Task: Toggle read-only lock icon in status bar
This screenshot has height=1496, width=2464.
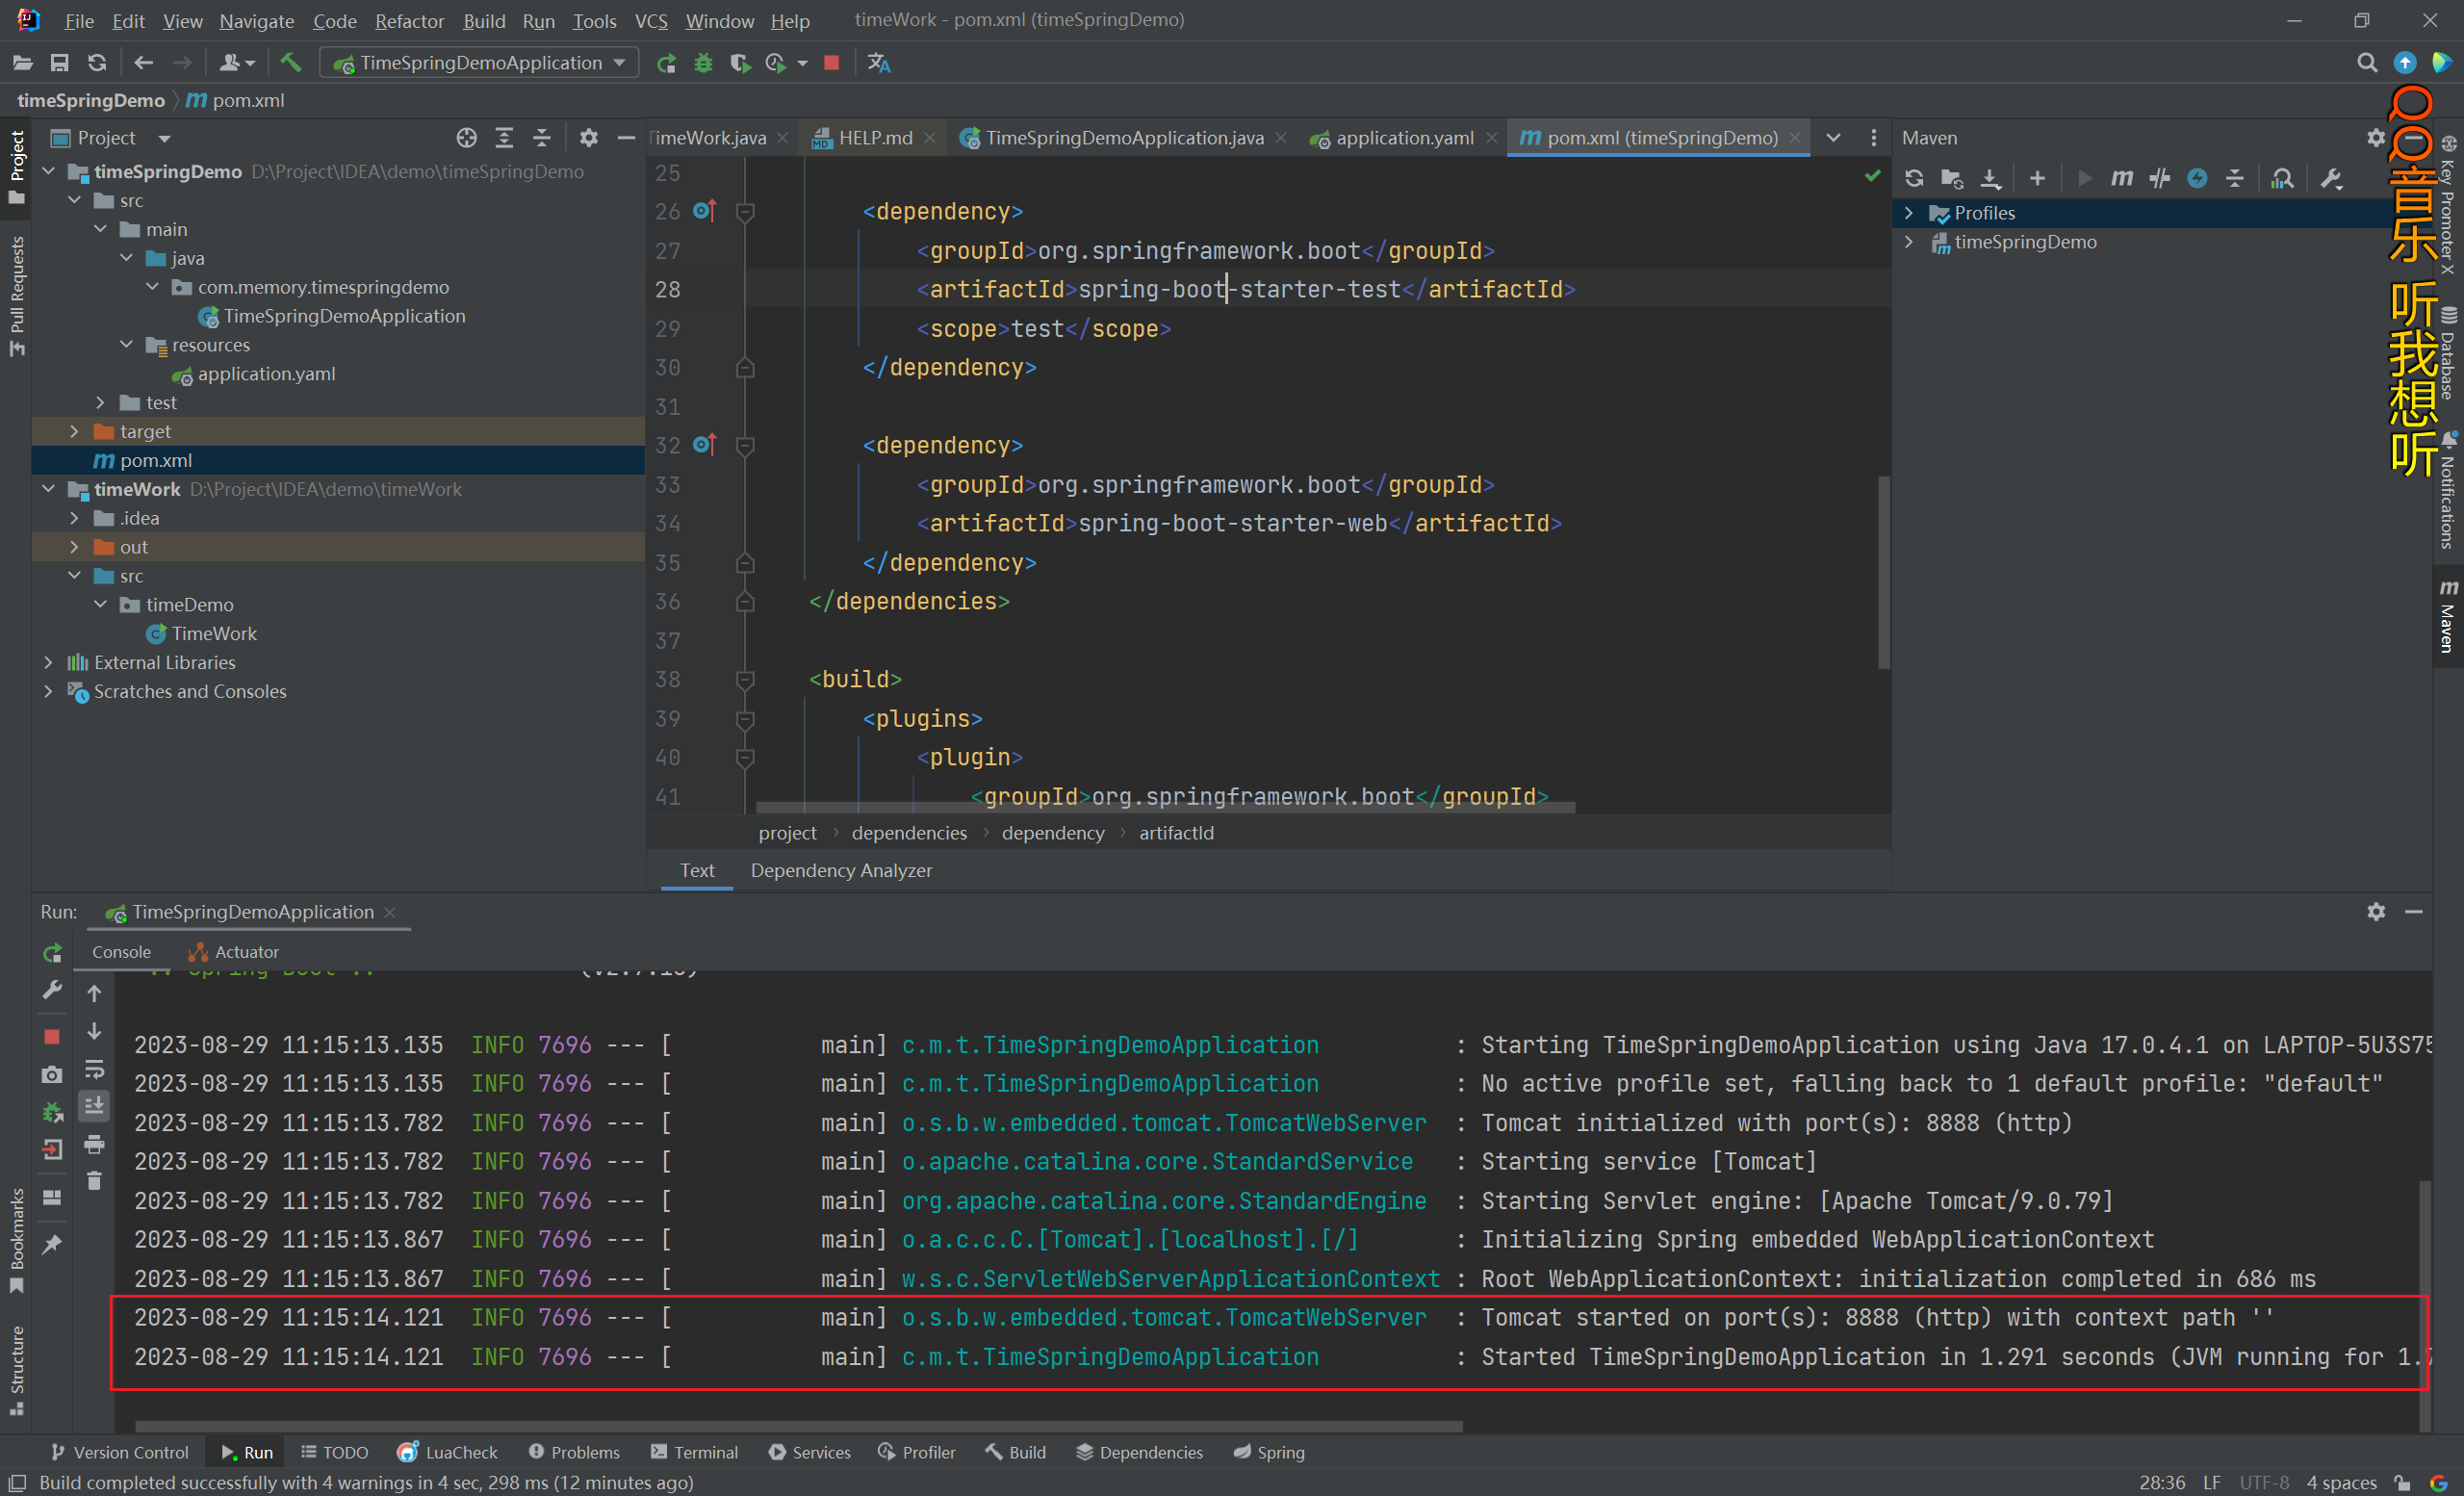Action: (2402, 1482)
